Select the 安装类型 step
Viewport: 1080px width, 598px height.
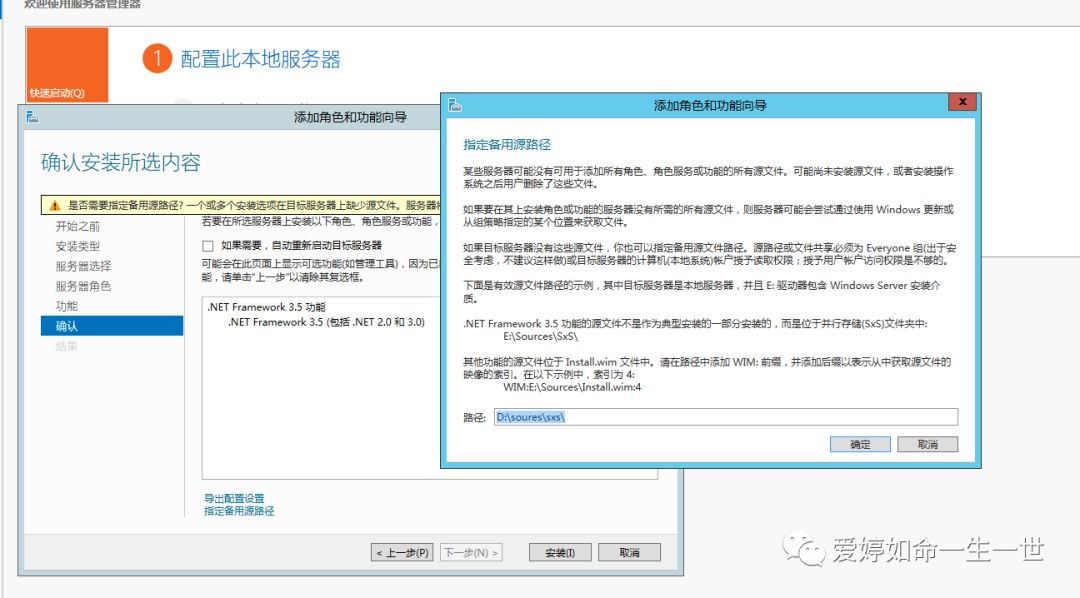click(x=78, y=246)
